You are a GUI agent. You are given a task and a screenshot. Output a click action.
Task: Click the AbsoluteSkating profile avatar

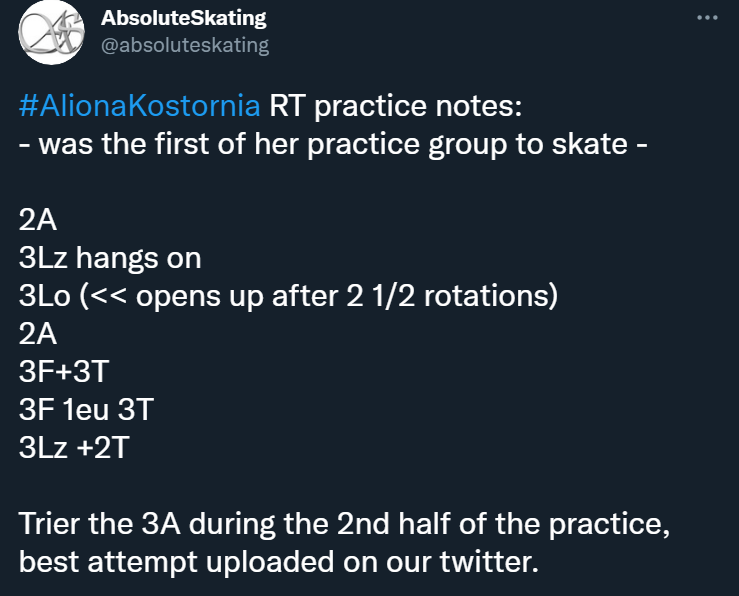coord(49,31)
